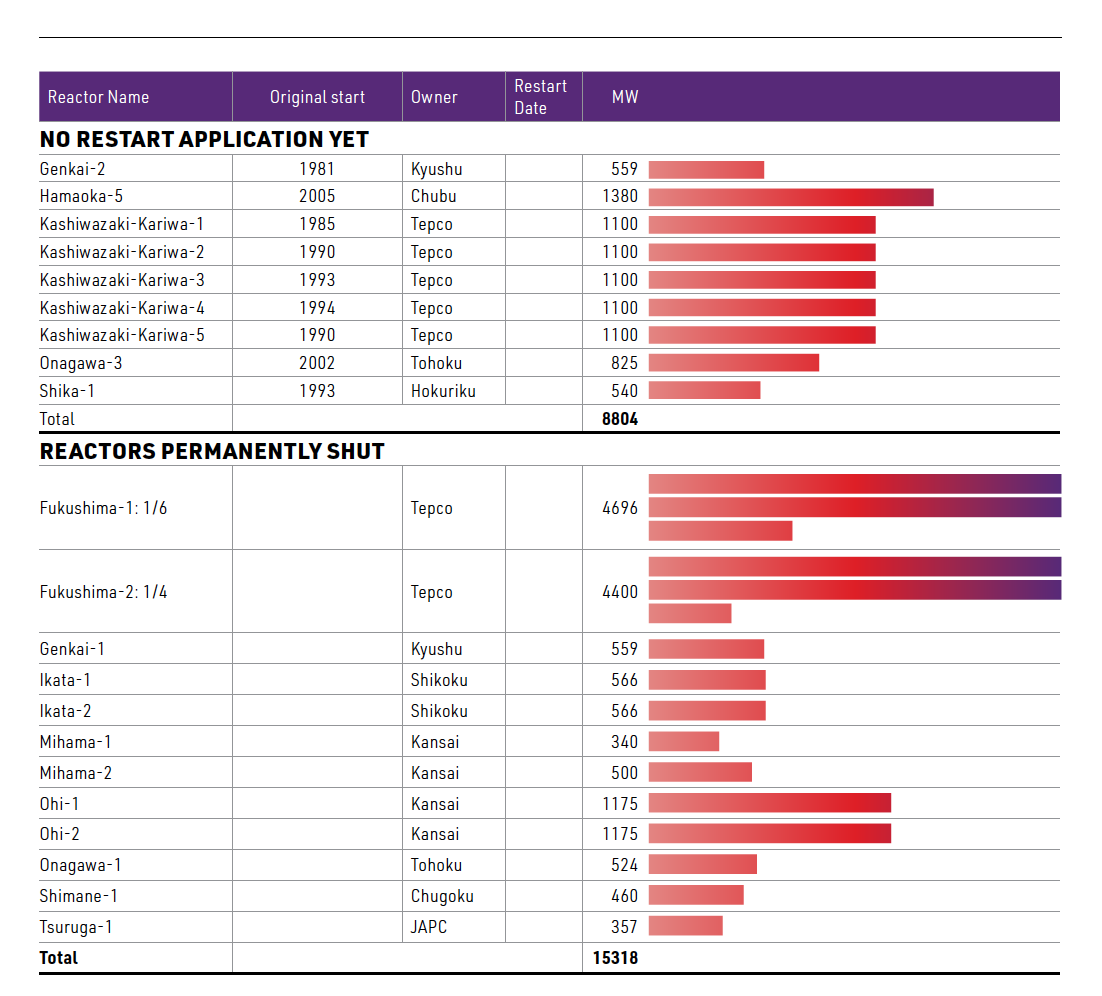The image size is (1102, 996).
Task: Click the Genkai-2 original start year 1981
Action: click(x=317, y=169)
